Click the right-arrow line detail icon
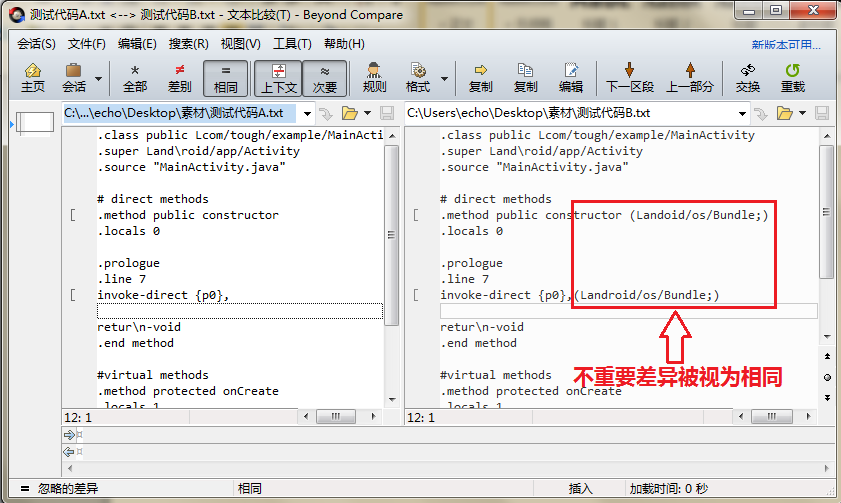 (69, 435)
